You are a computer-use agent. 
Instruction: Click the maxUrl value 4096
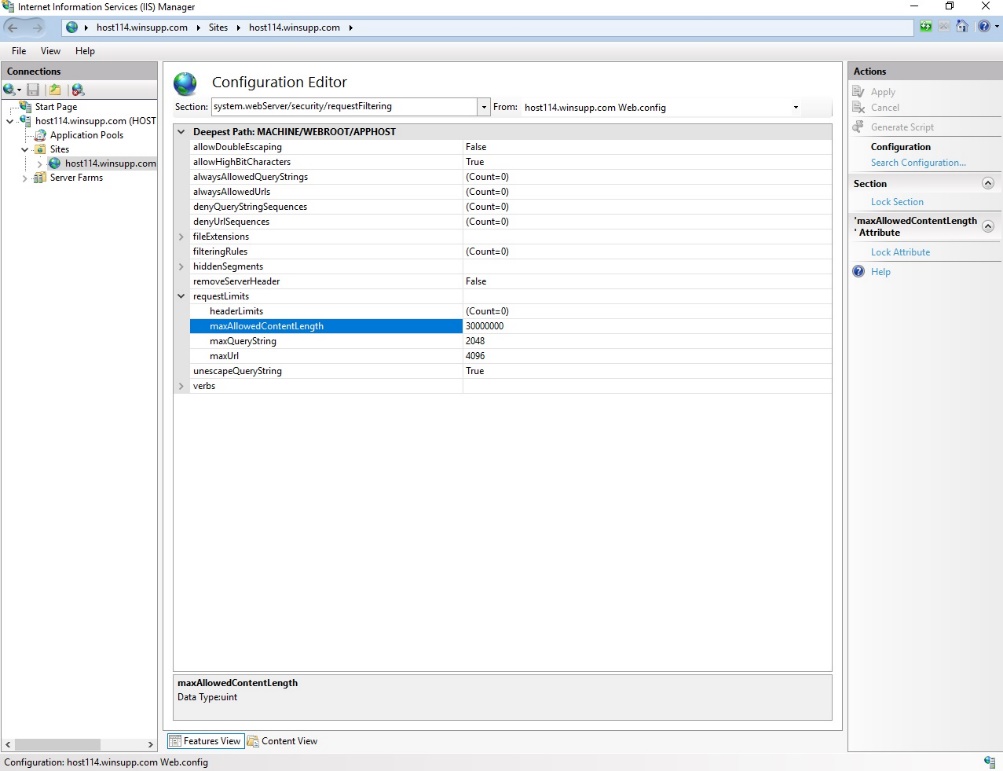475,356
